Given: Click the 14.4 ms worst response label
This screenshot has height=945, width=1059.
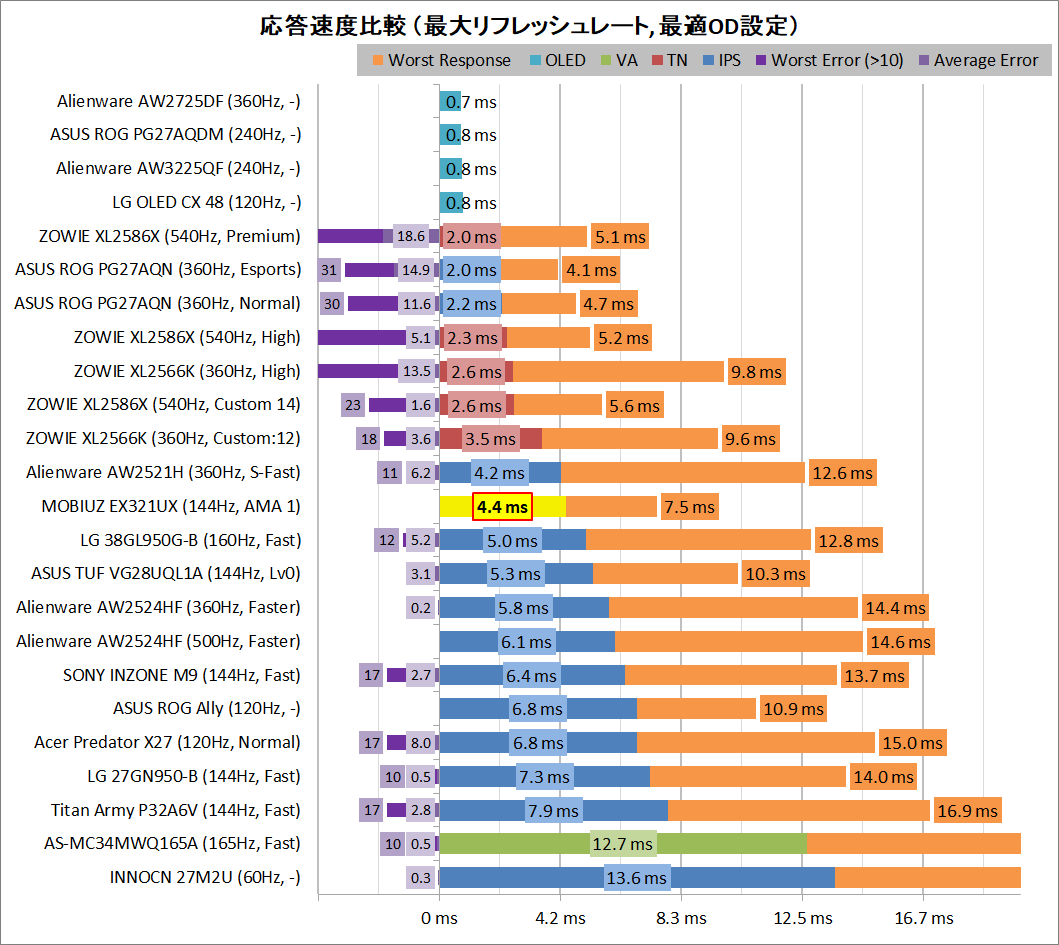Looking at the screenshot, I should (x=896, y=608).
